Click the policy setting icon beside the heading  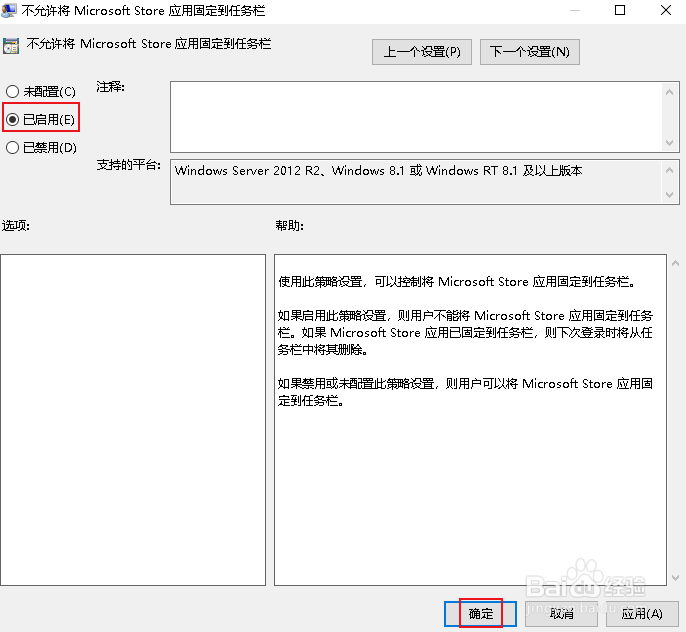pos(11,45)
